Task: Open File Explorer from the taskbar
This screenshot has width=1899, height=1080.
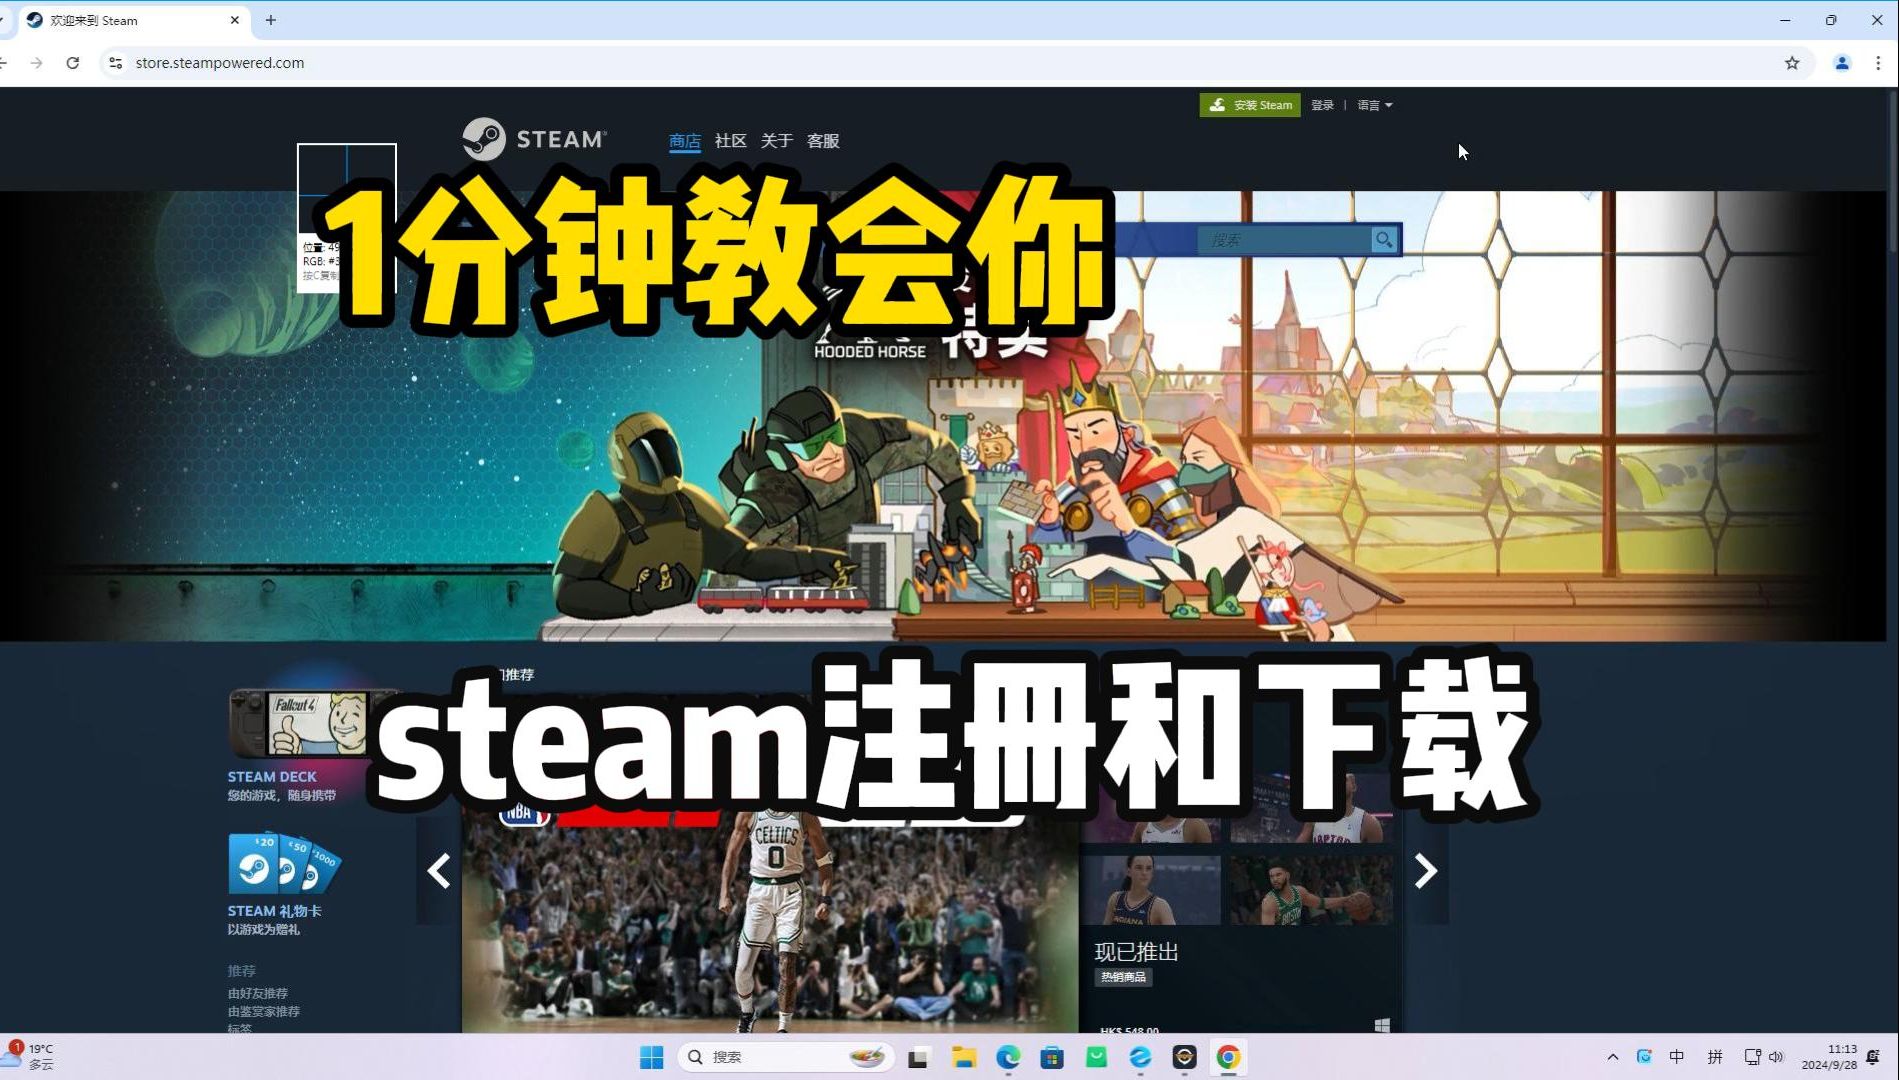Action: (964, 1057)
